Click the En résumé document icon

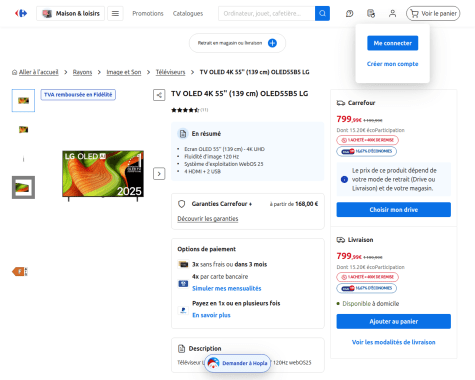[x=183, y=134]
